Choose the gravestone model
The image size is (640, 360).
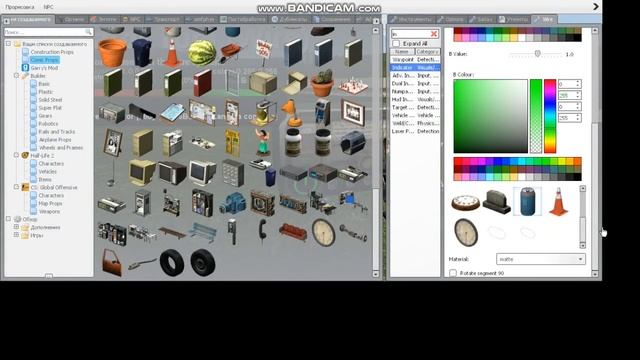click(x=496, y=202)
